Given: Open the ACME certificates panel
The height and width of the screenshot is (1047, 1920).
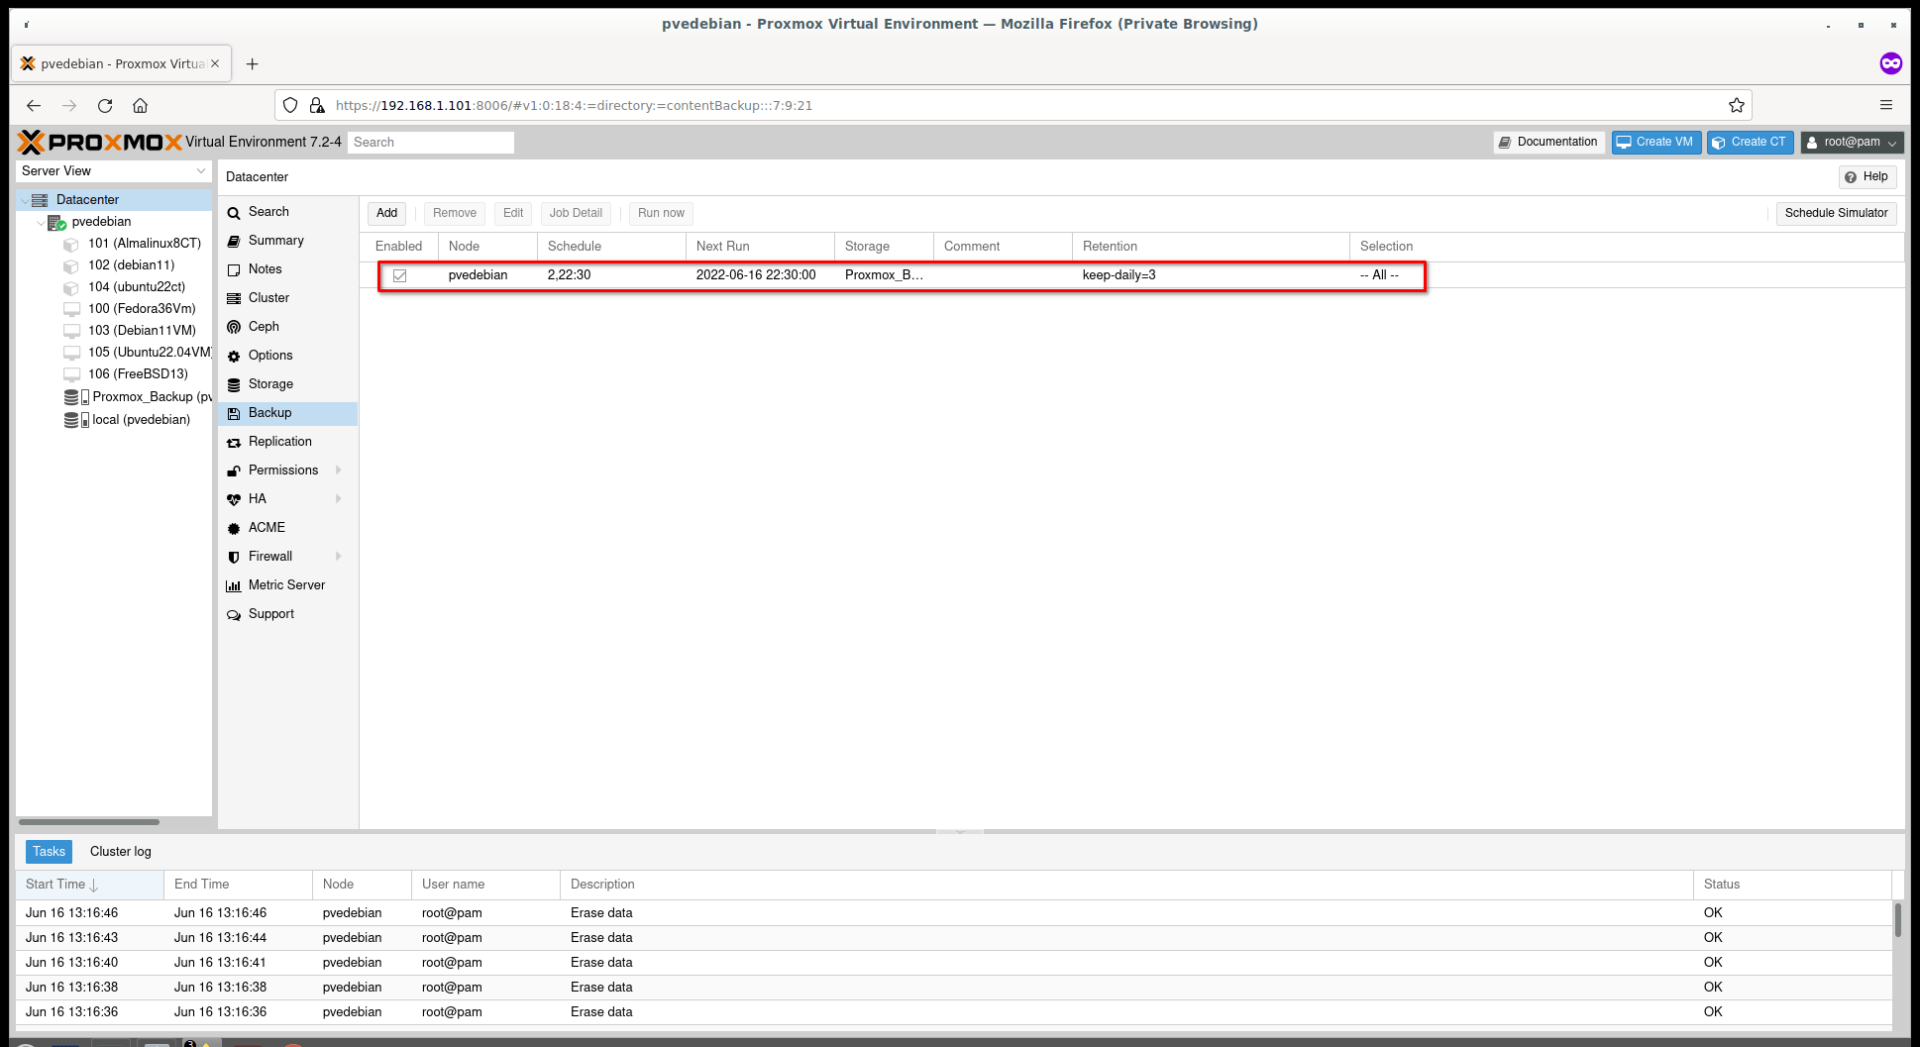Looking at the screenshot, I should coord(267,527).
